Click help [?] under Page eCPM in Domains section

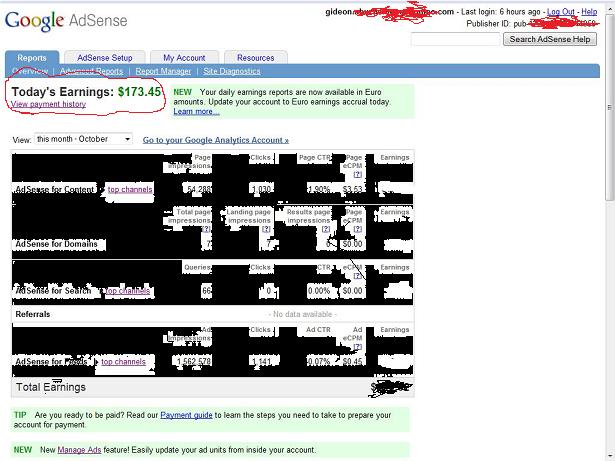coord(358,229)
